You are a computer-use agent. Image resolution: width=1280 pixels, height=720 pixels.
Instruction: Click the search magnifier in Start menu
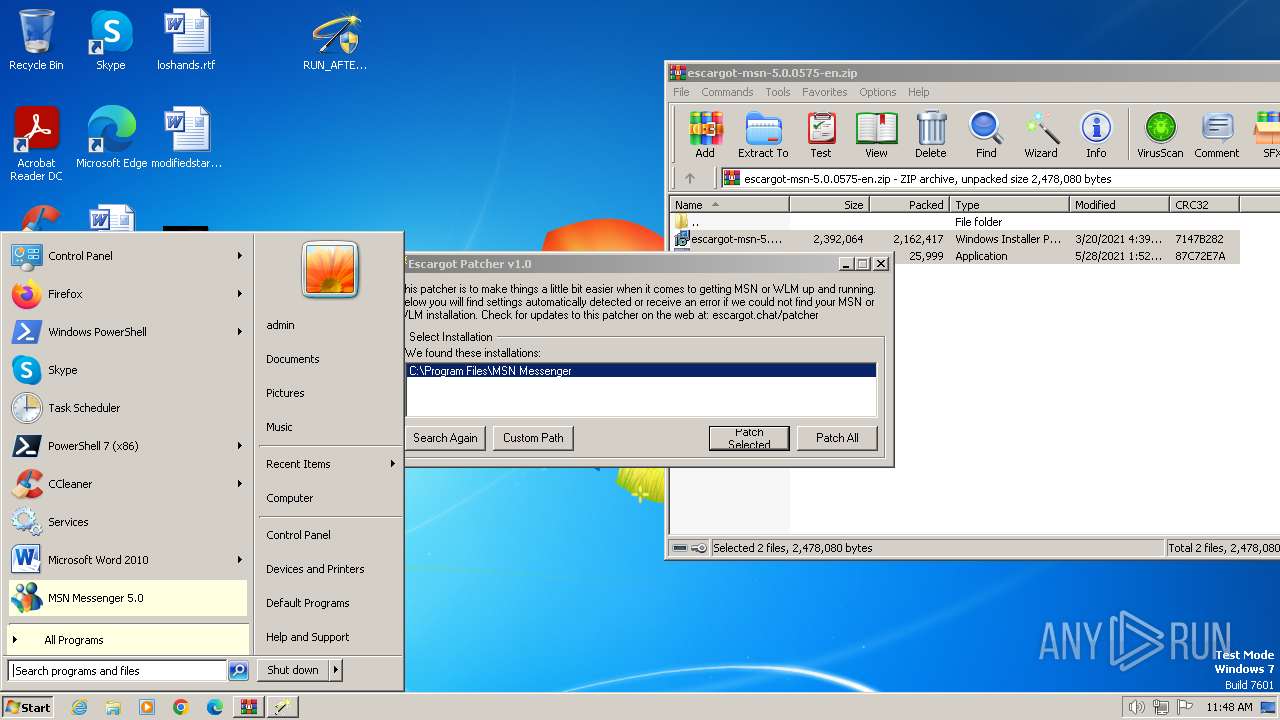pos(238,671)
